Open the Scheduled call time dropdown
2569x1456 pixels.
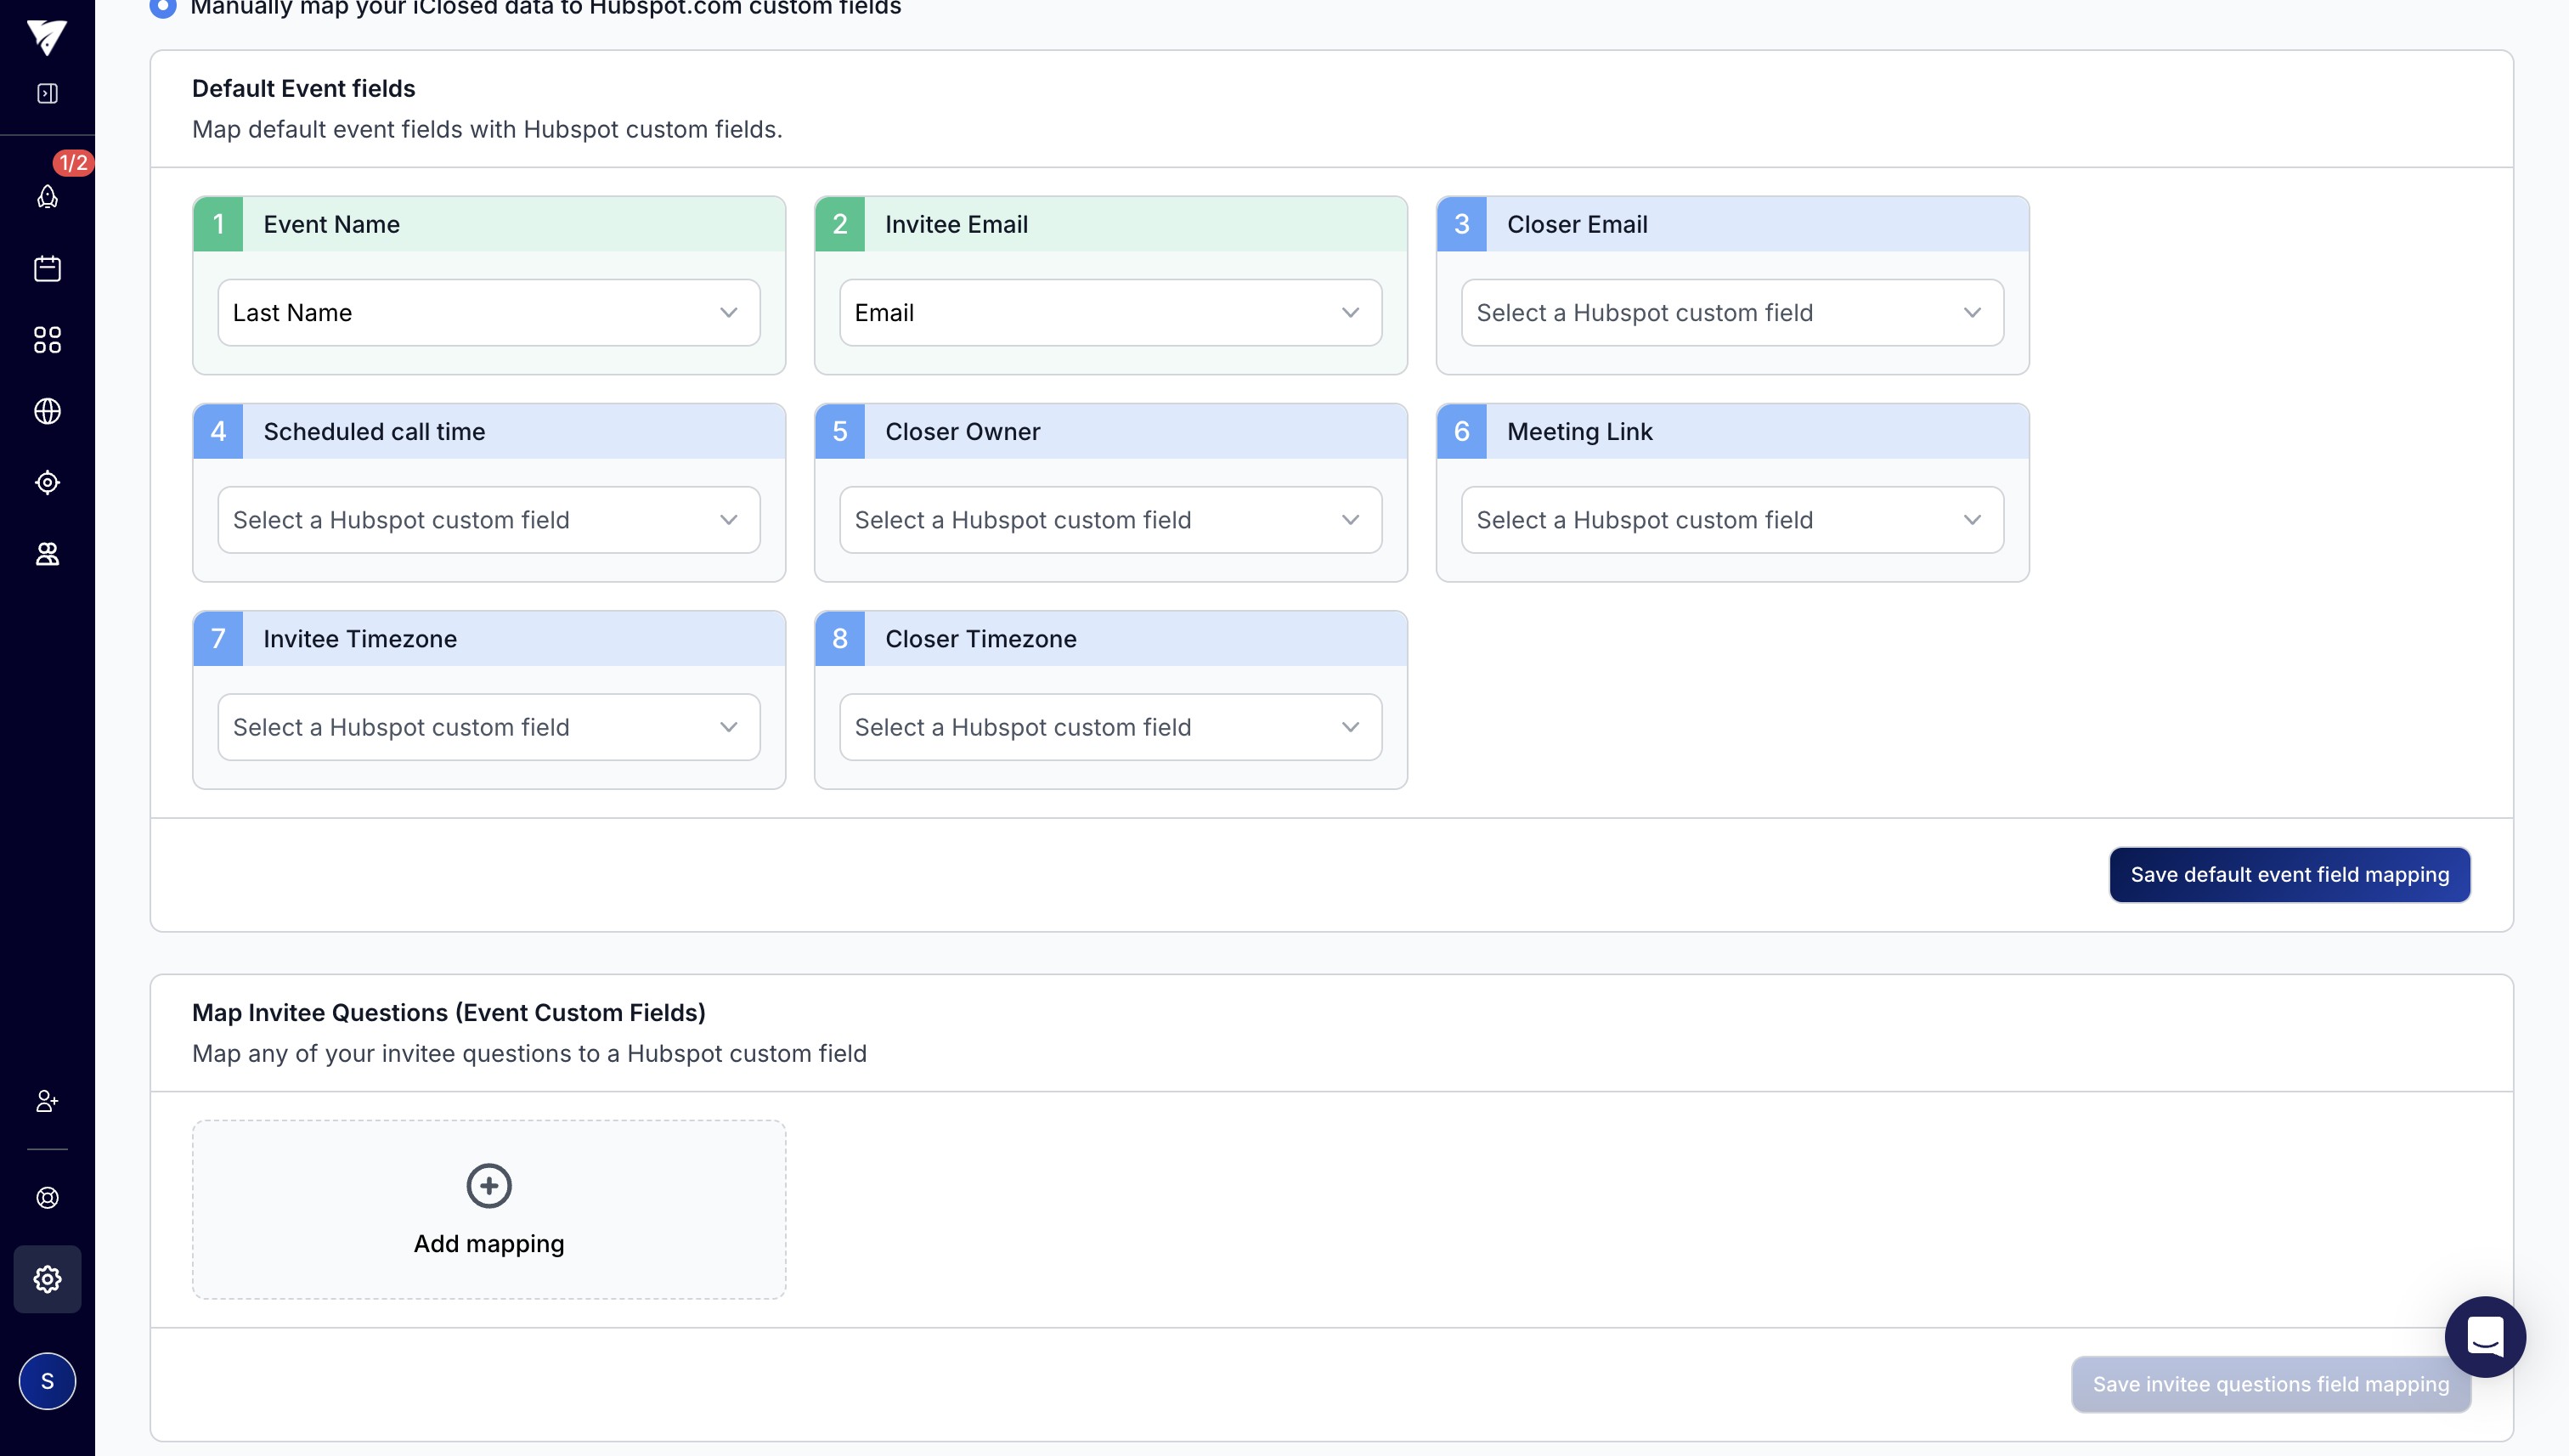click(488, 520)
